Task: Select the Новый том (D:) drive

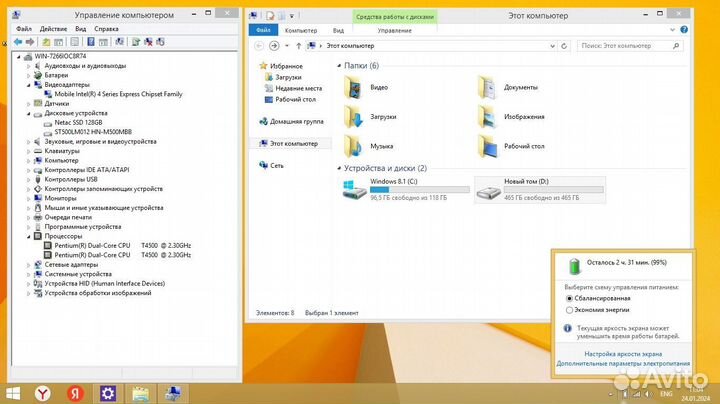Action: click(540, 189)
